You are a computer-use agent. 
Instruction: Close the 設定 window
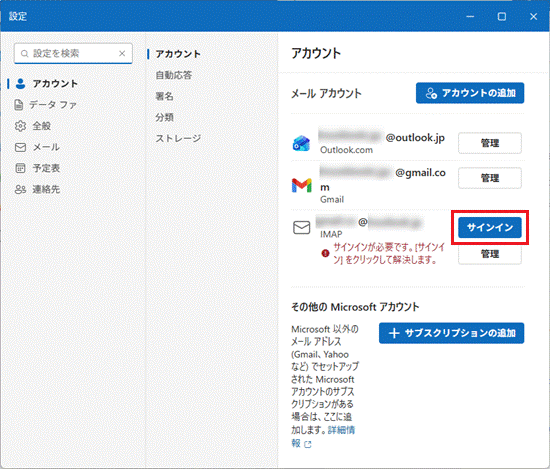point(534,16)
